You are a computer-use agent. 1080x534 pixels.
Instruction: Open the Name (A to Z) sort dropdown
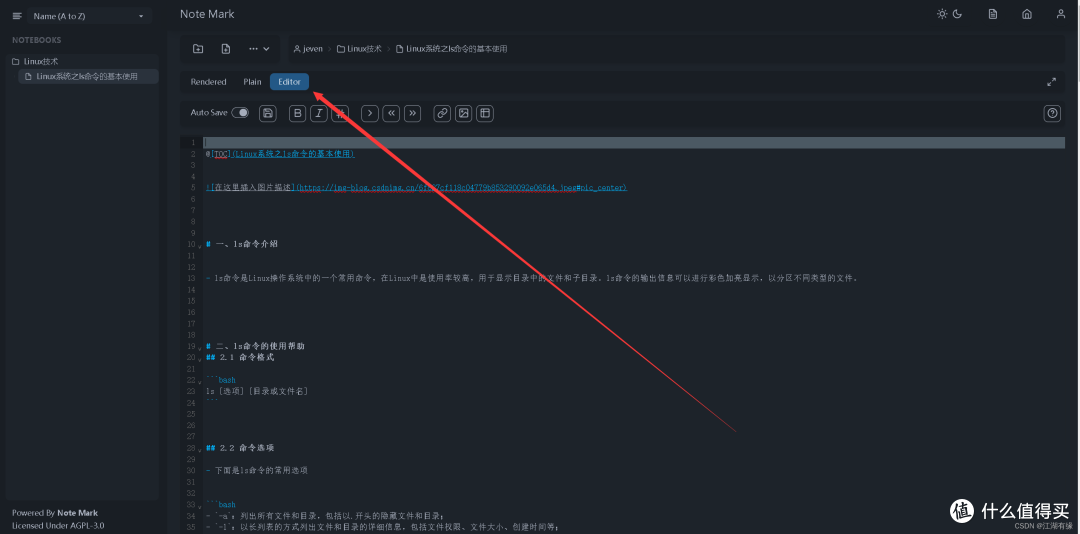(89, 16)
